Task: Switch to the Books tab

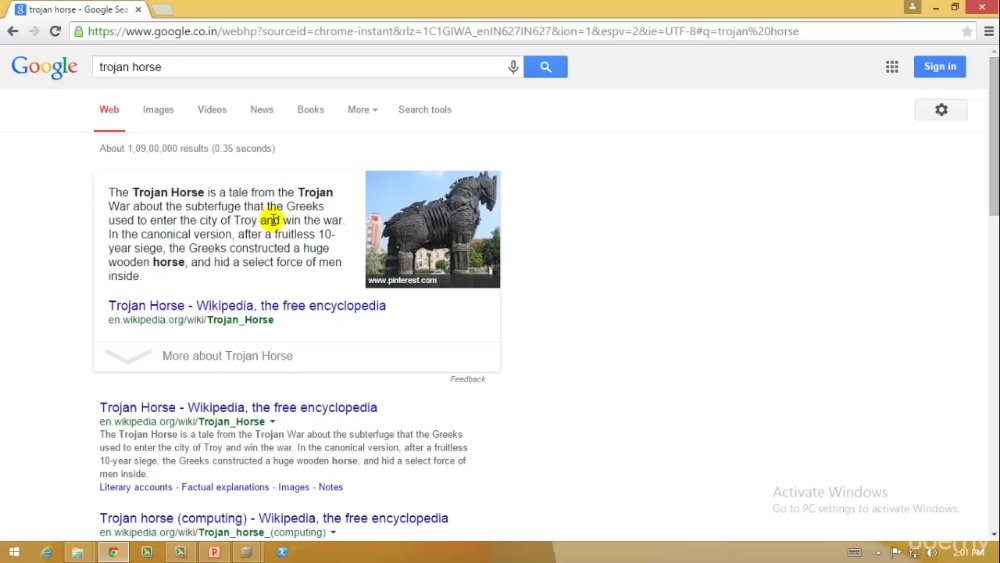Action: [311, 110]
